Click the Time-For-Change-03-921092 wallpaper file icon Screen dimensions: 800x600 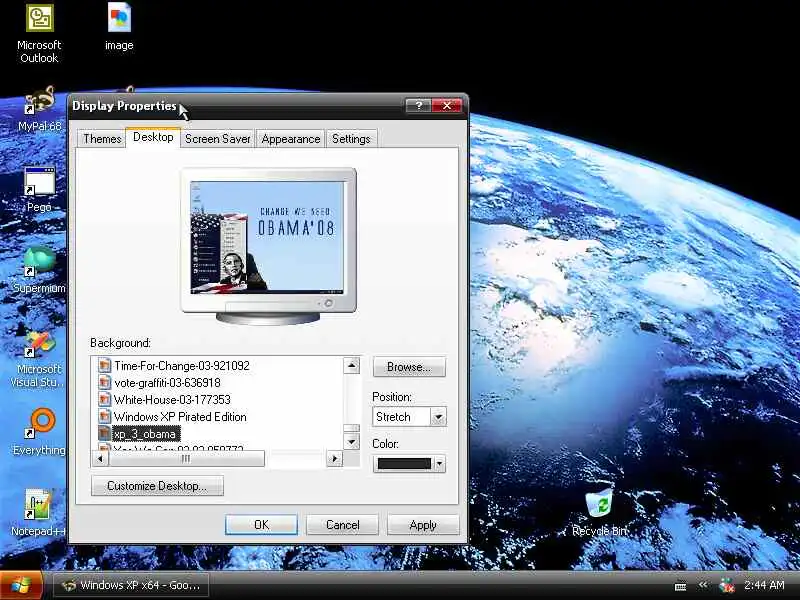point(105,365)
